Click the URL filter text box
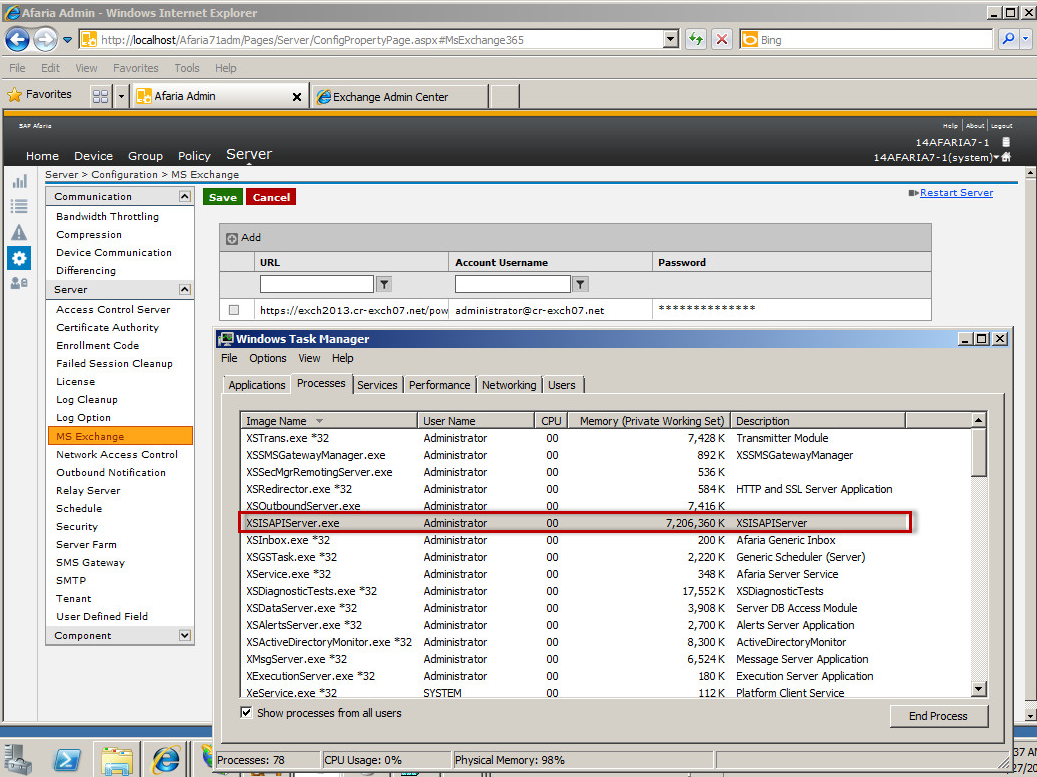1037x777 pixels. 317,284
